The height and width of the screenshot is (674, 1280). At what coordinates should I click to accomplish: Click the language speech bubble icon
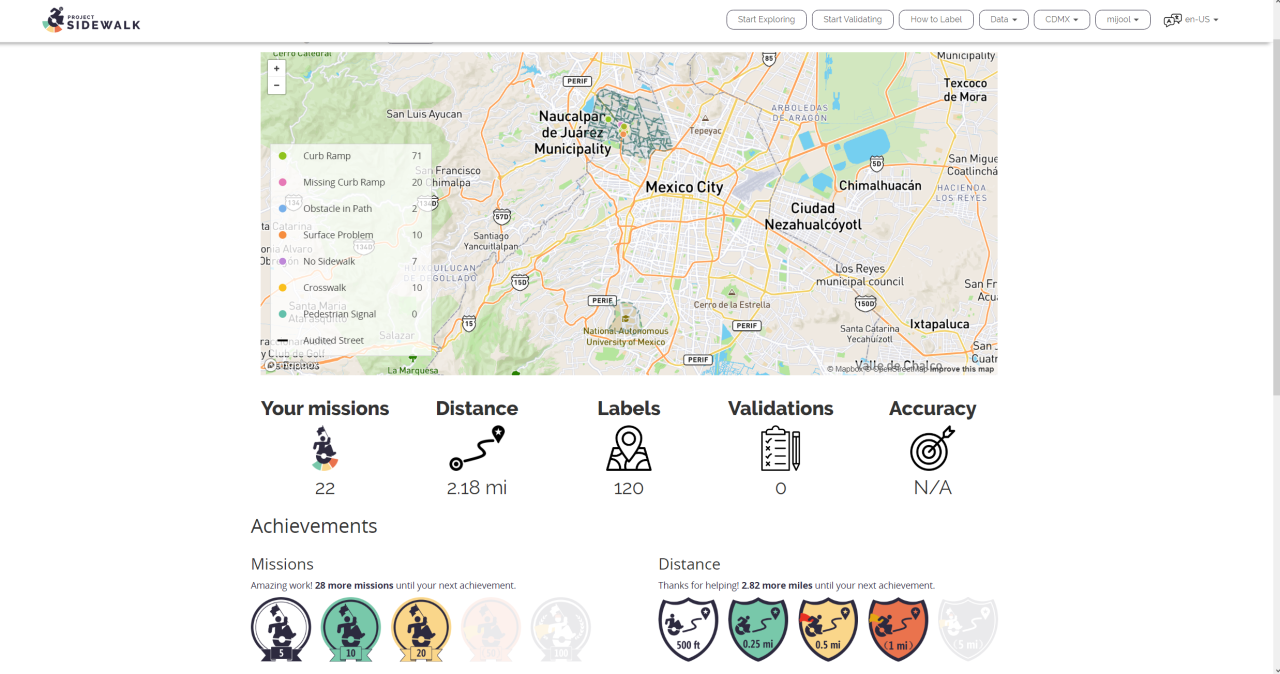[1173, 19]
